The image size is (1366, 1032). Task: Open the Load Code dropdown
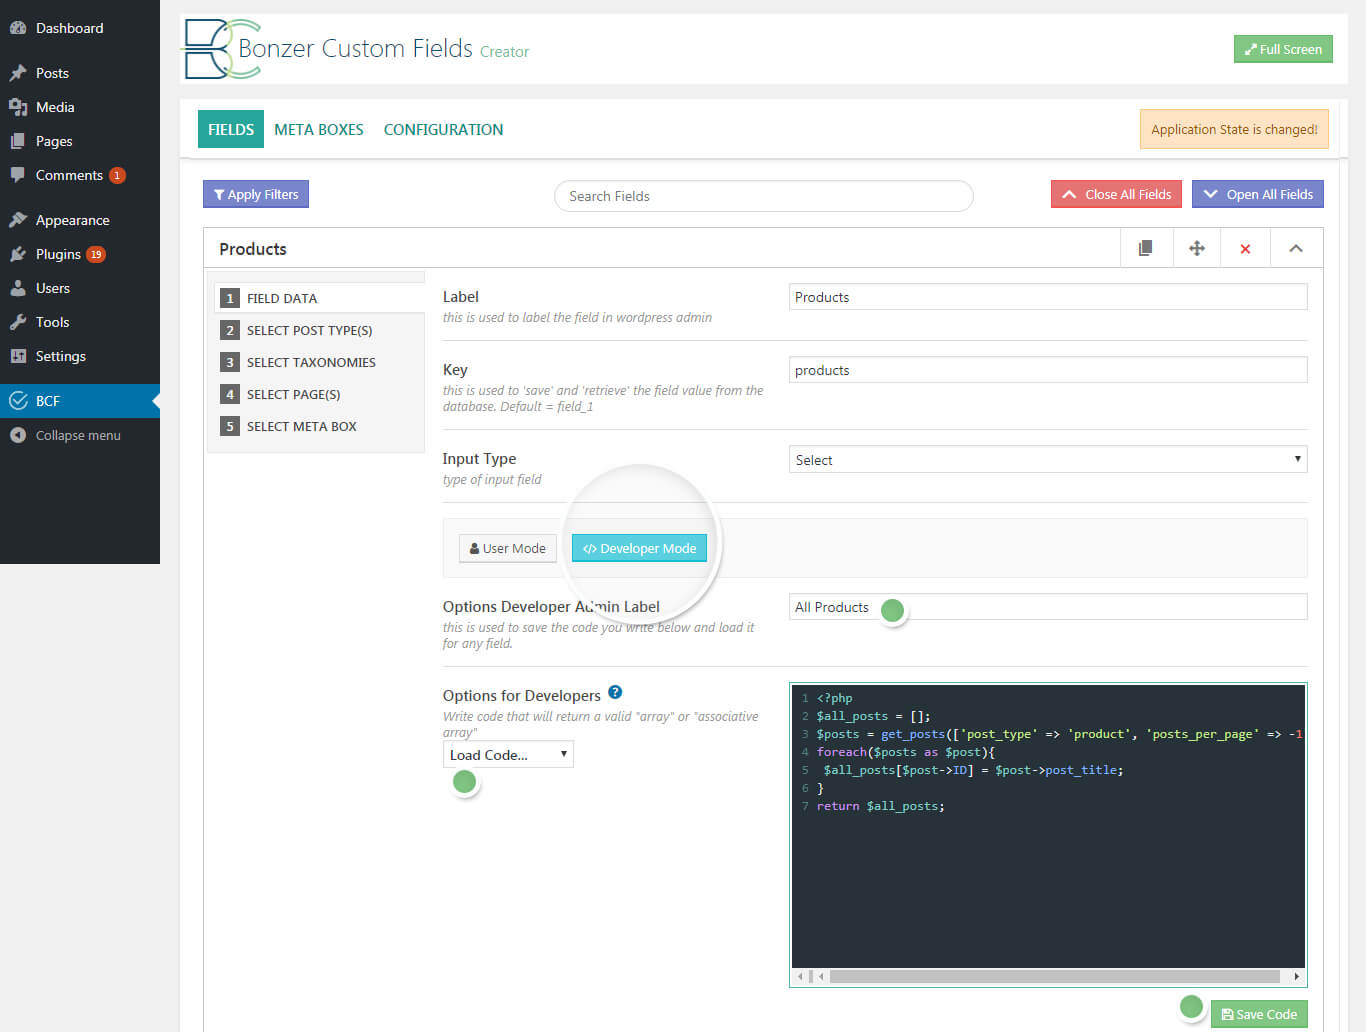tap(508, 754)
